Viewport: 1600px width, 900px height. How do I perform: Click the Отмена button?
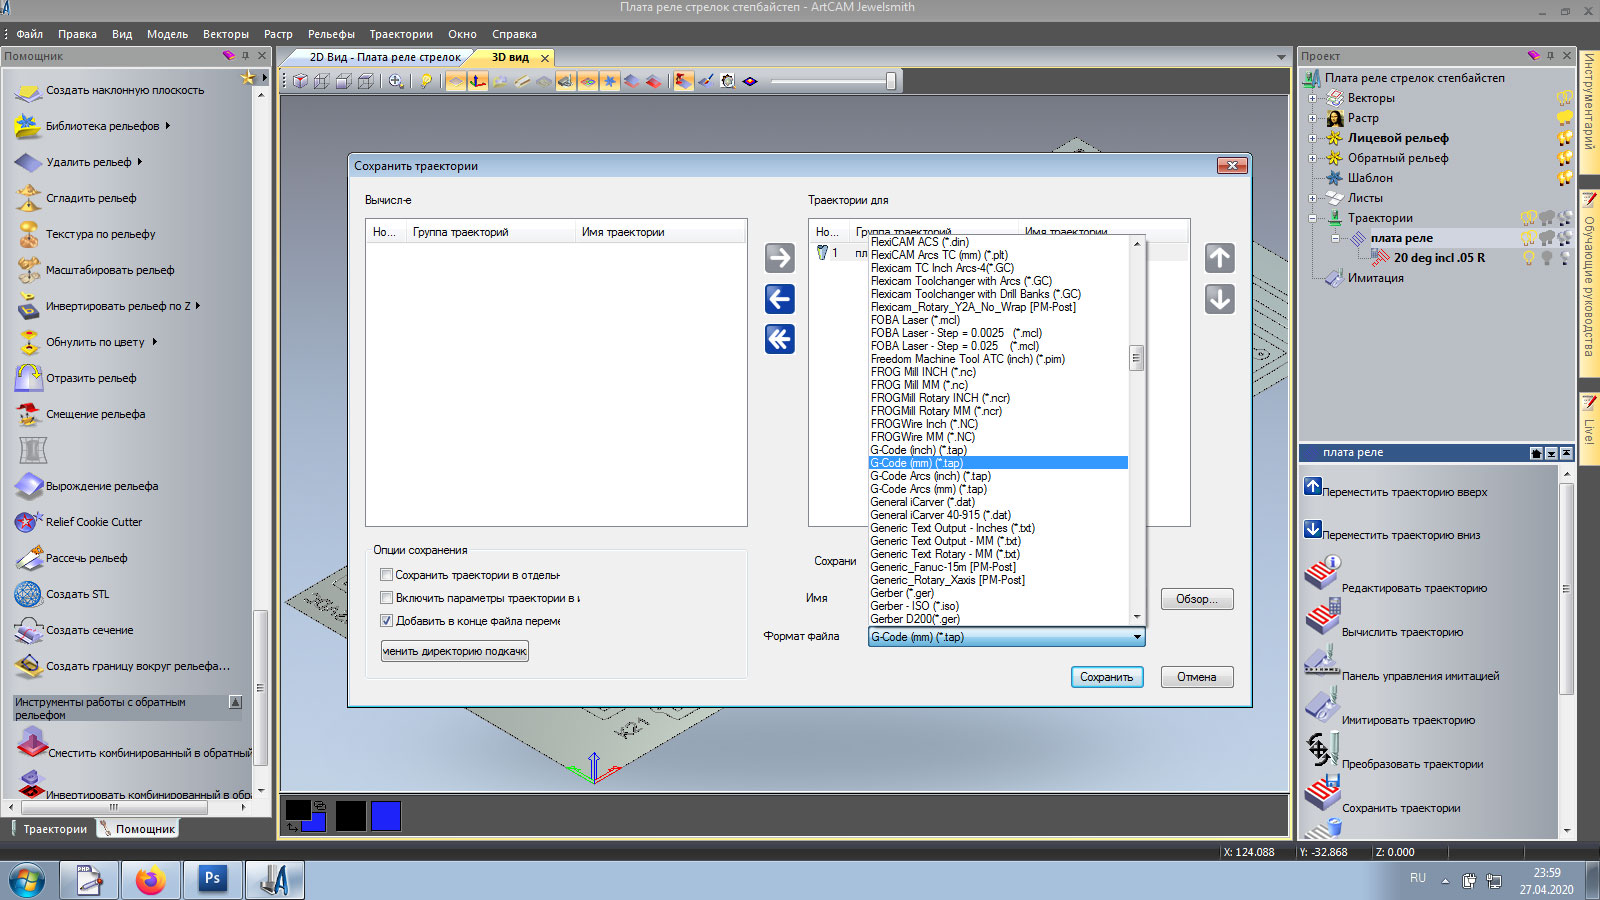tap(1197, 677)
